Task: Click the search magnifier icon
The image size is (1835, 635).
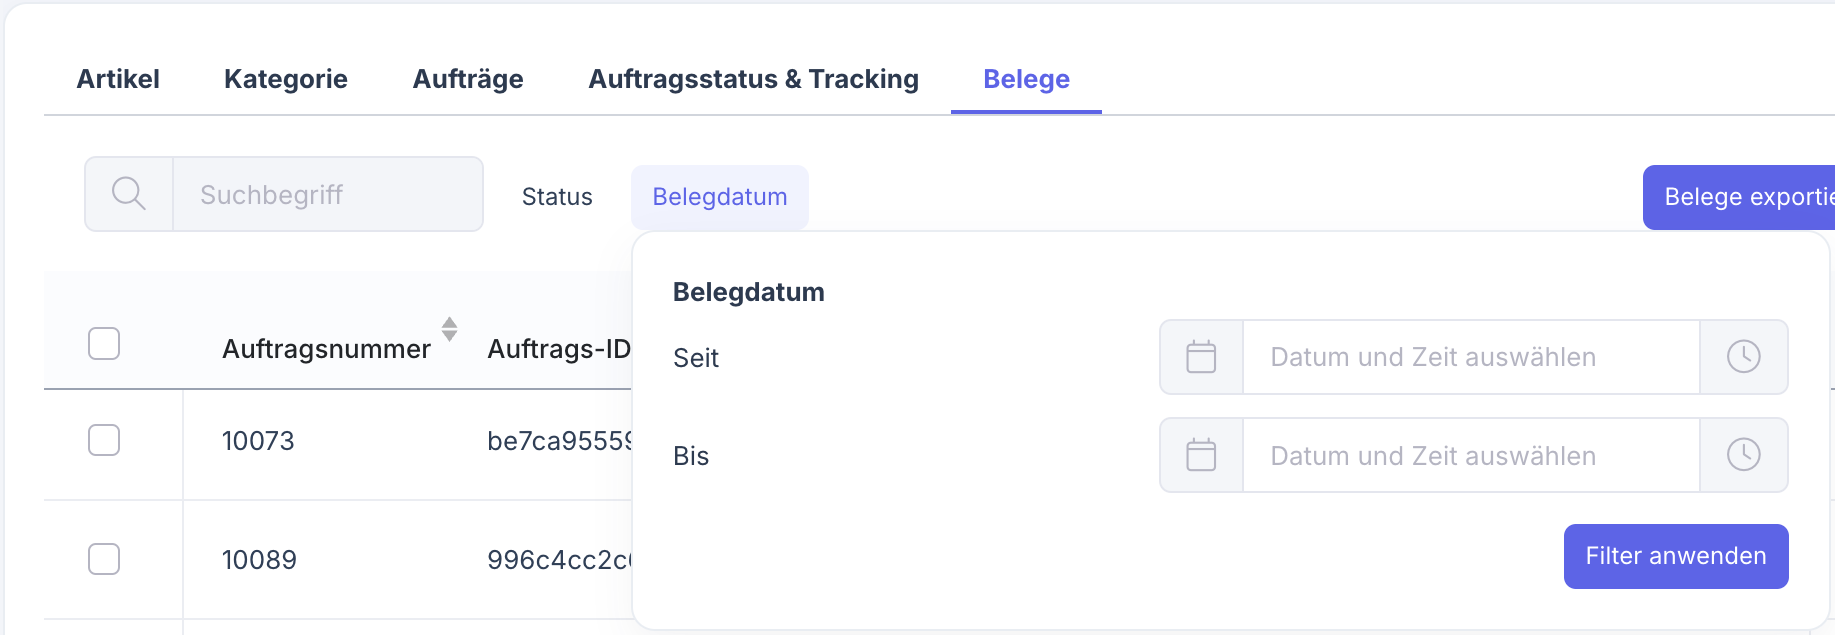Action: coord(129,194)
